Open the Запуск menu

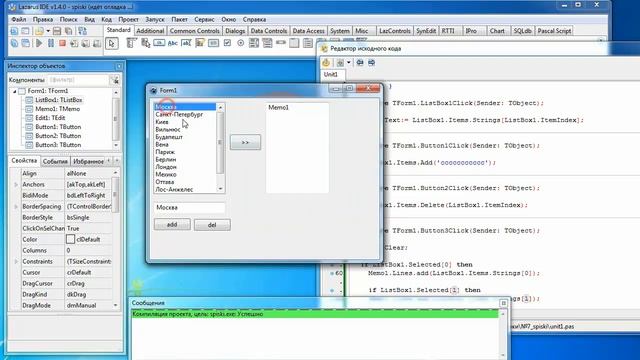click(155, 19)
